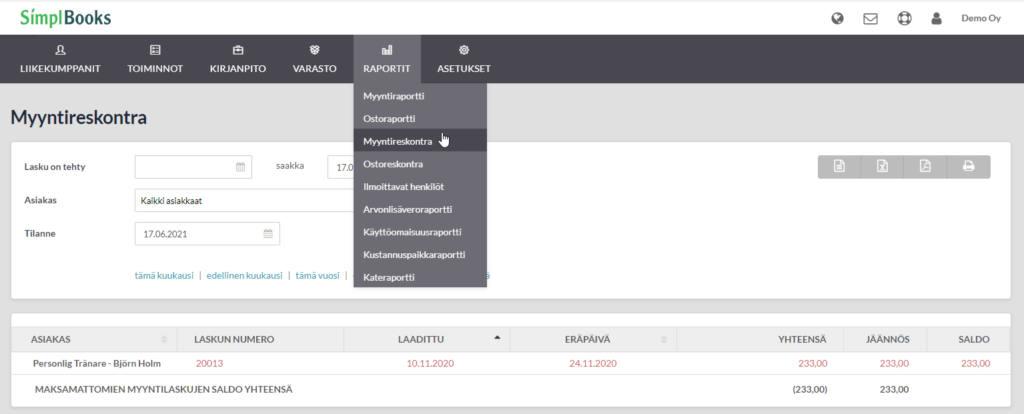Open the user profile icon
The image size is (1024, 414).
pyautogui.click(x=936, y=18)
